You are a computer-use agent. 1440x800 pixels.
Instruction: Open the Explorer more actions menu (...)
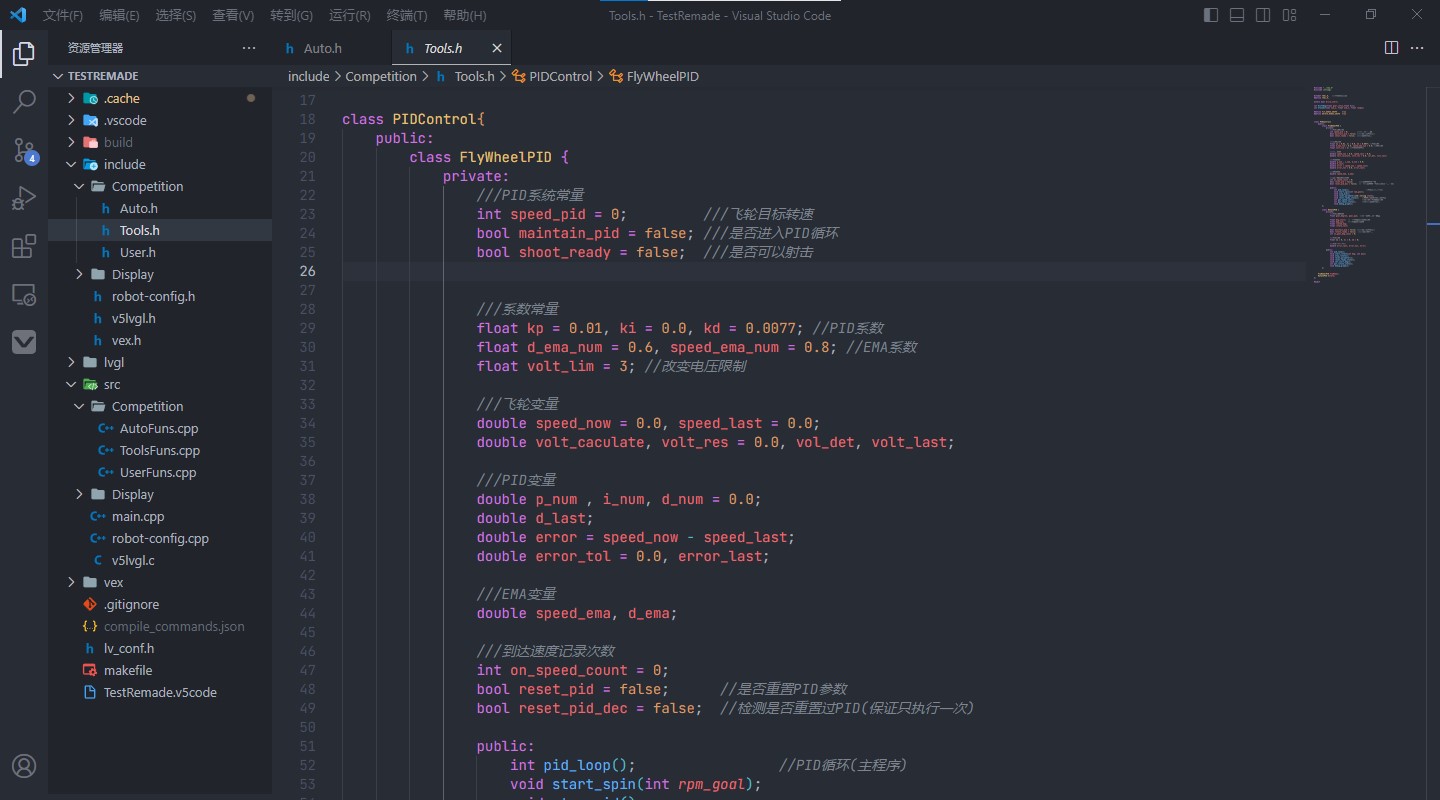(248, 47)
